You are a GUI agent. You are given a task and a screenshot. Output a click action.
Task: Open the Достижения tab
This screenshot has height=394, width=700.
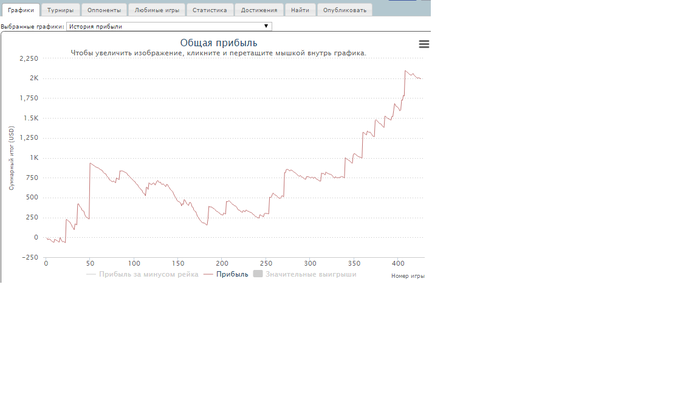[259, 10]
